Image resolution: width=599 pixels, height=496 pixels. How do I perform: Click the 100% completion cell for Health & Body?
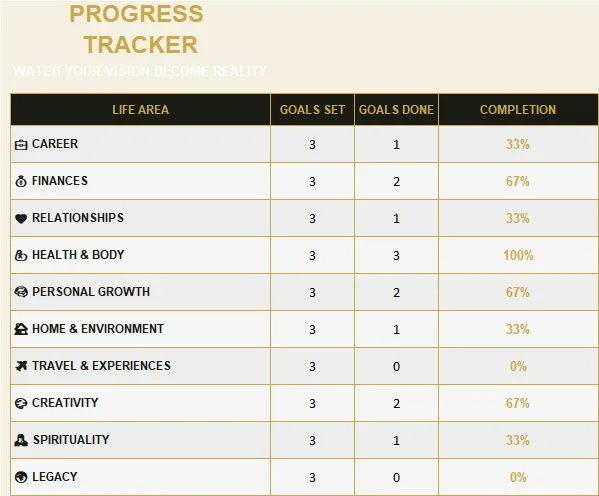coord(518,255)
